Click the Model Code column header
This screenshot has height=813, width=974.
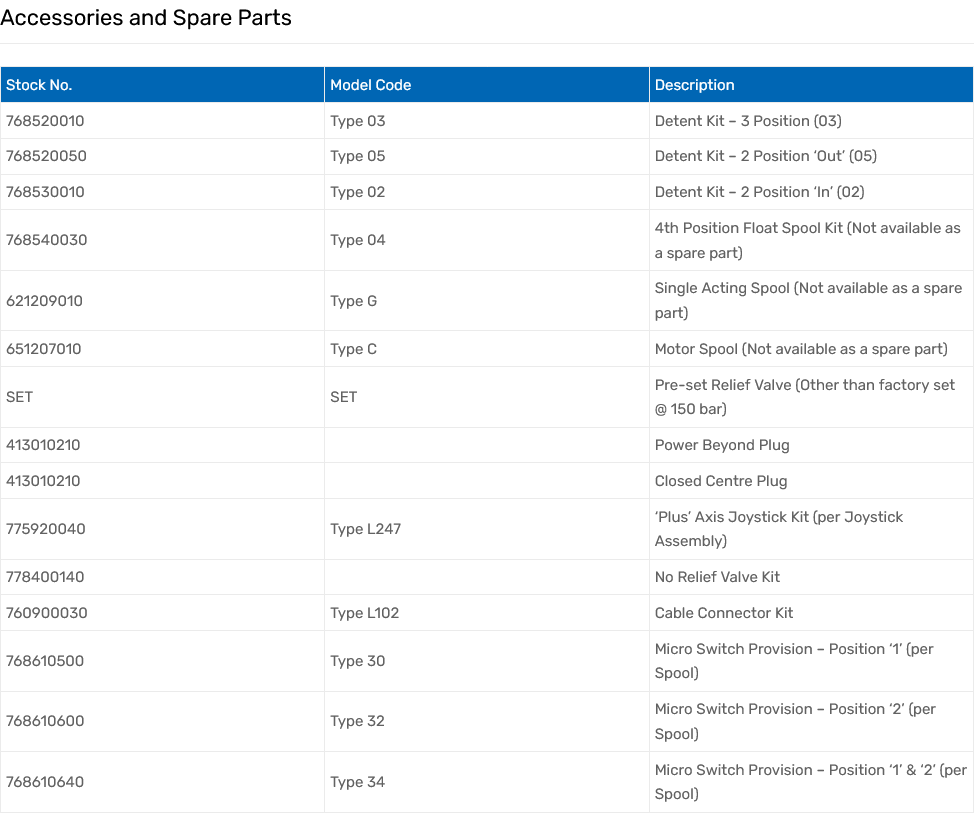click(370, 85)
